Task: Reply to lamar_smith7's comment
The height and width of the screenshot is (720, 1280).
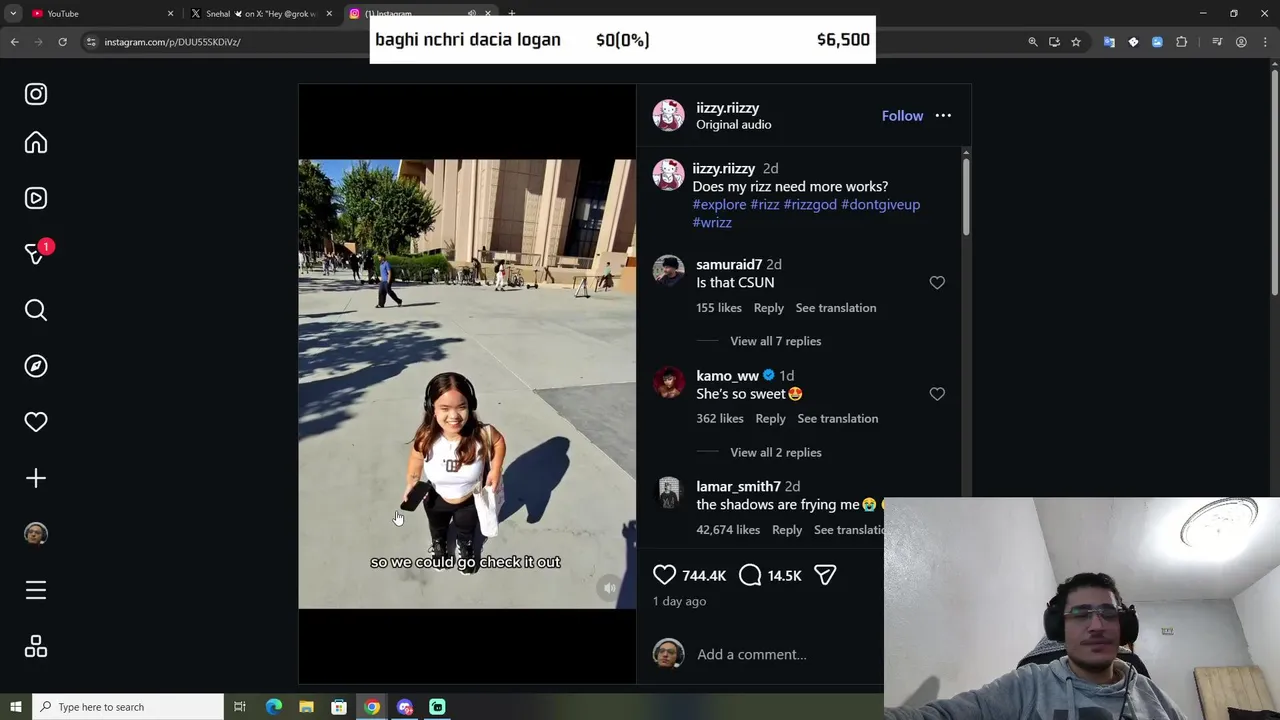Action: pyautogui.click(x=787, y=530)
